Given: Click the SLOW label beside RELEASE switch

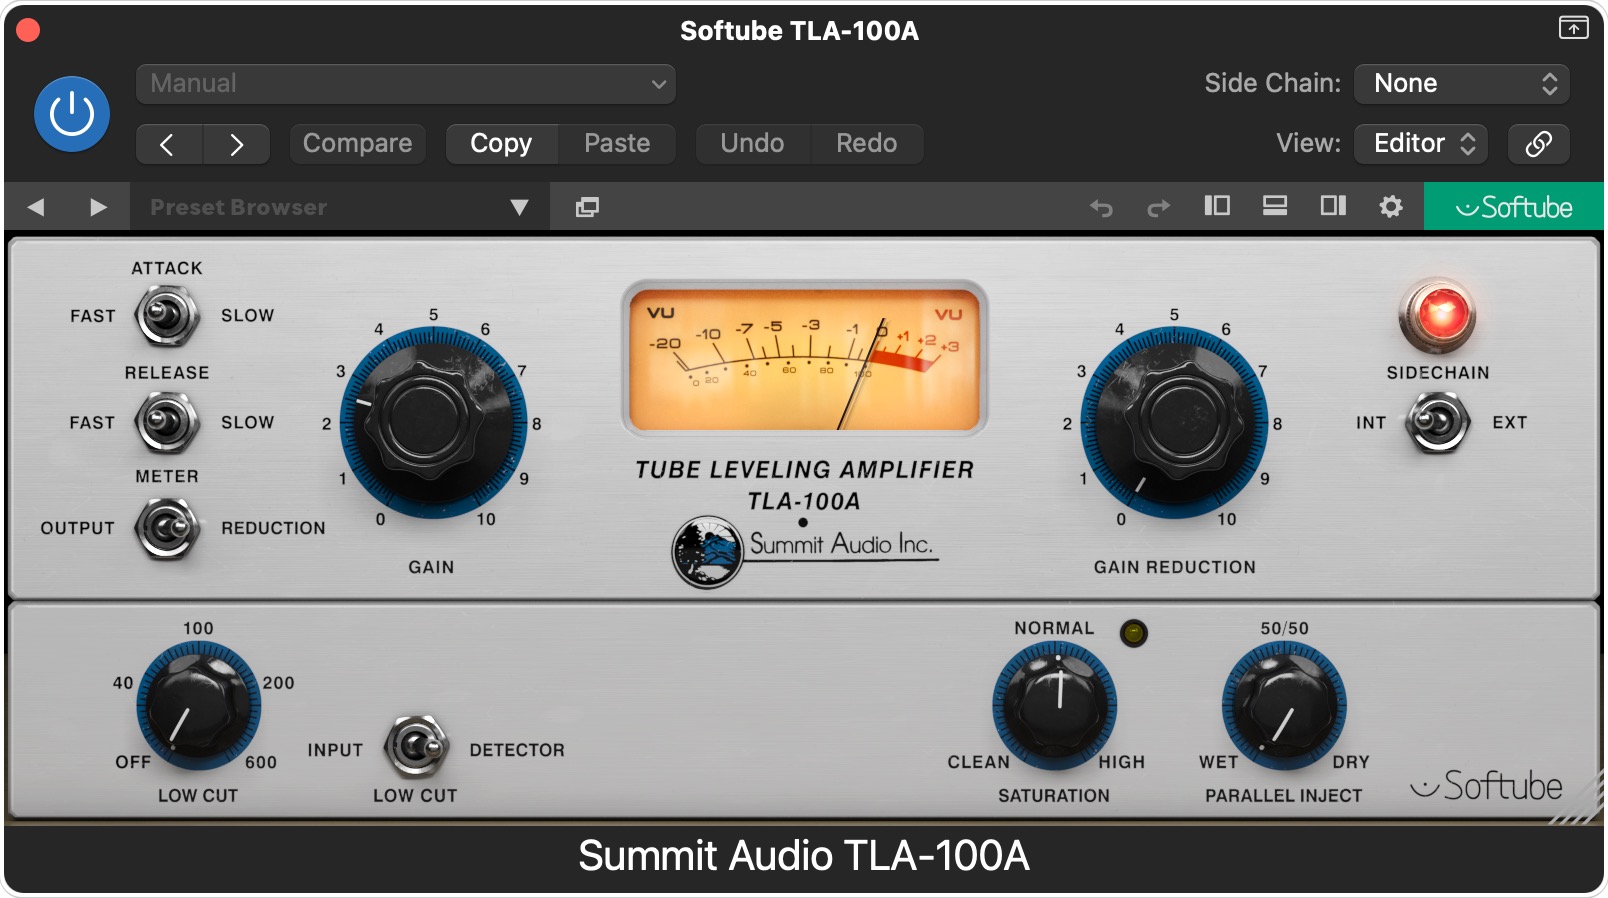Looking at the screenshot, I should click(247, 423).
